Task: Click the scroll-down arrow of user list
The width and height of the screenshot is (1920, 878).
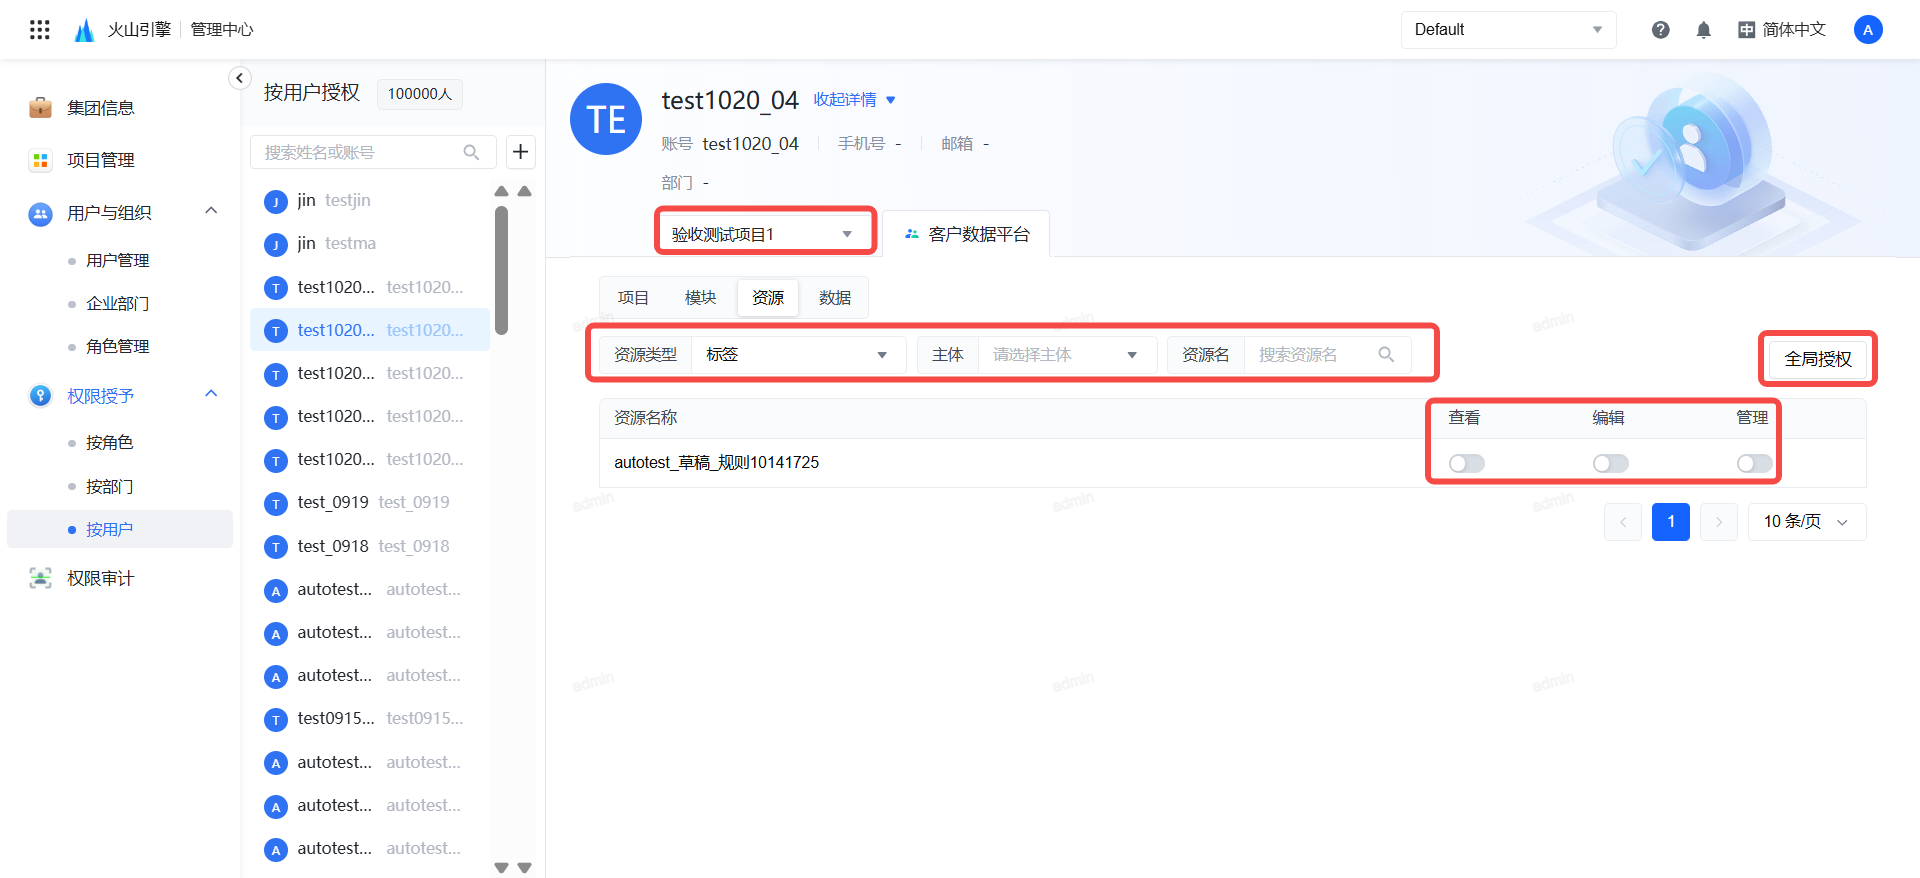Action: click(501, 868)
